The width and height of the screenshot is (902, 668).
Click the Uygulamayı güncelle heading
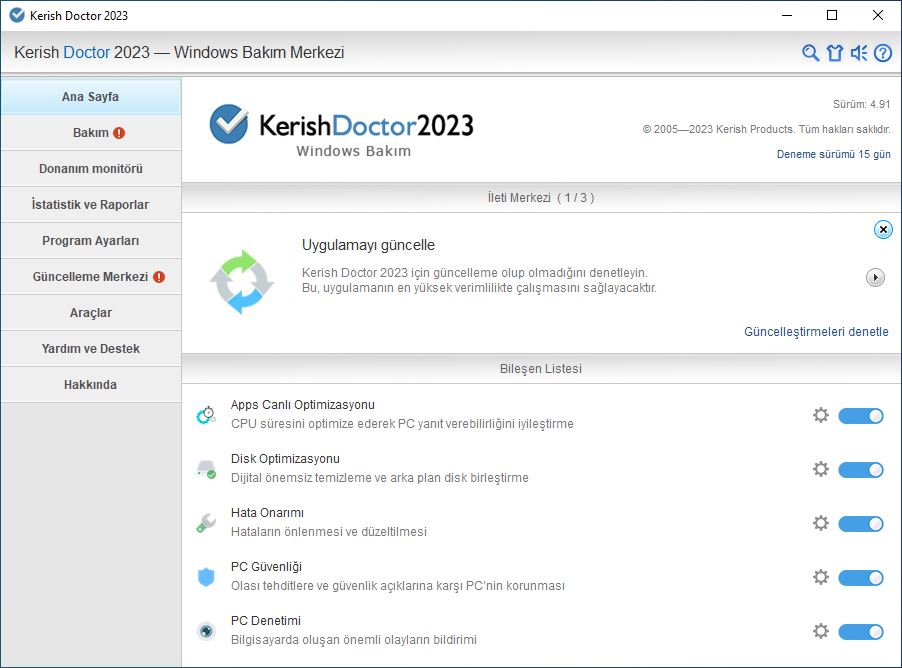[368, 245]
